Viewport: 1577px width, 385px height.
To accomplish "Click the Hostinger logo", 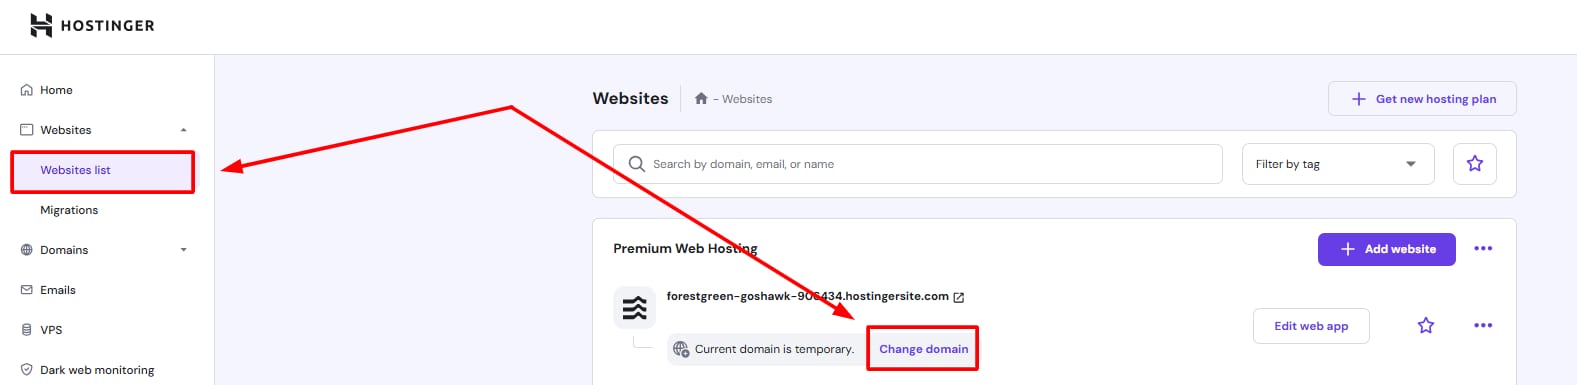I will [x=92, y=25].
